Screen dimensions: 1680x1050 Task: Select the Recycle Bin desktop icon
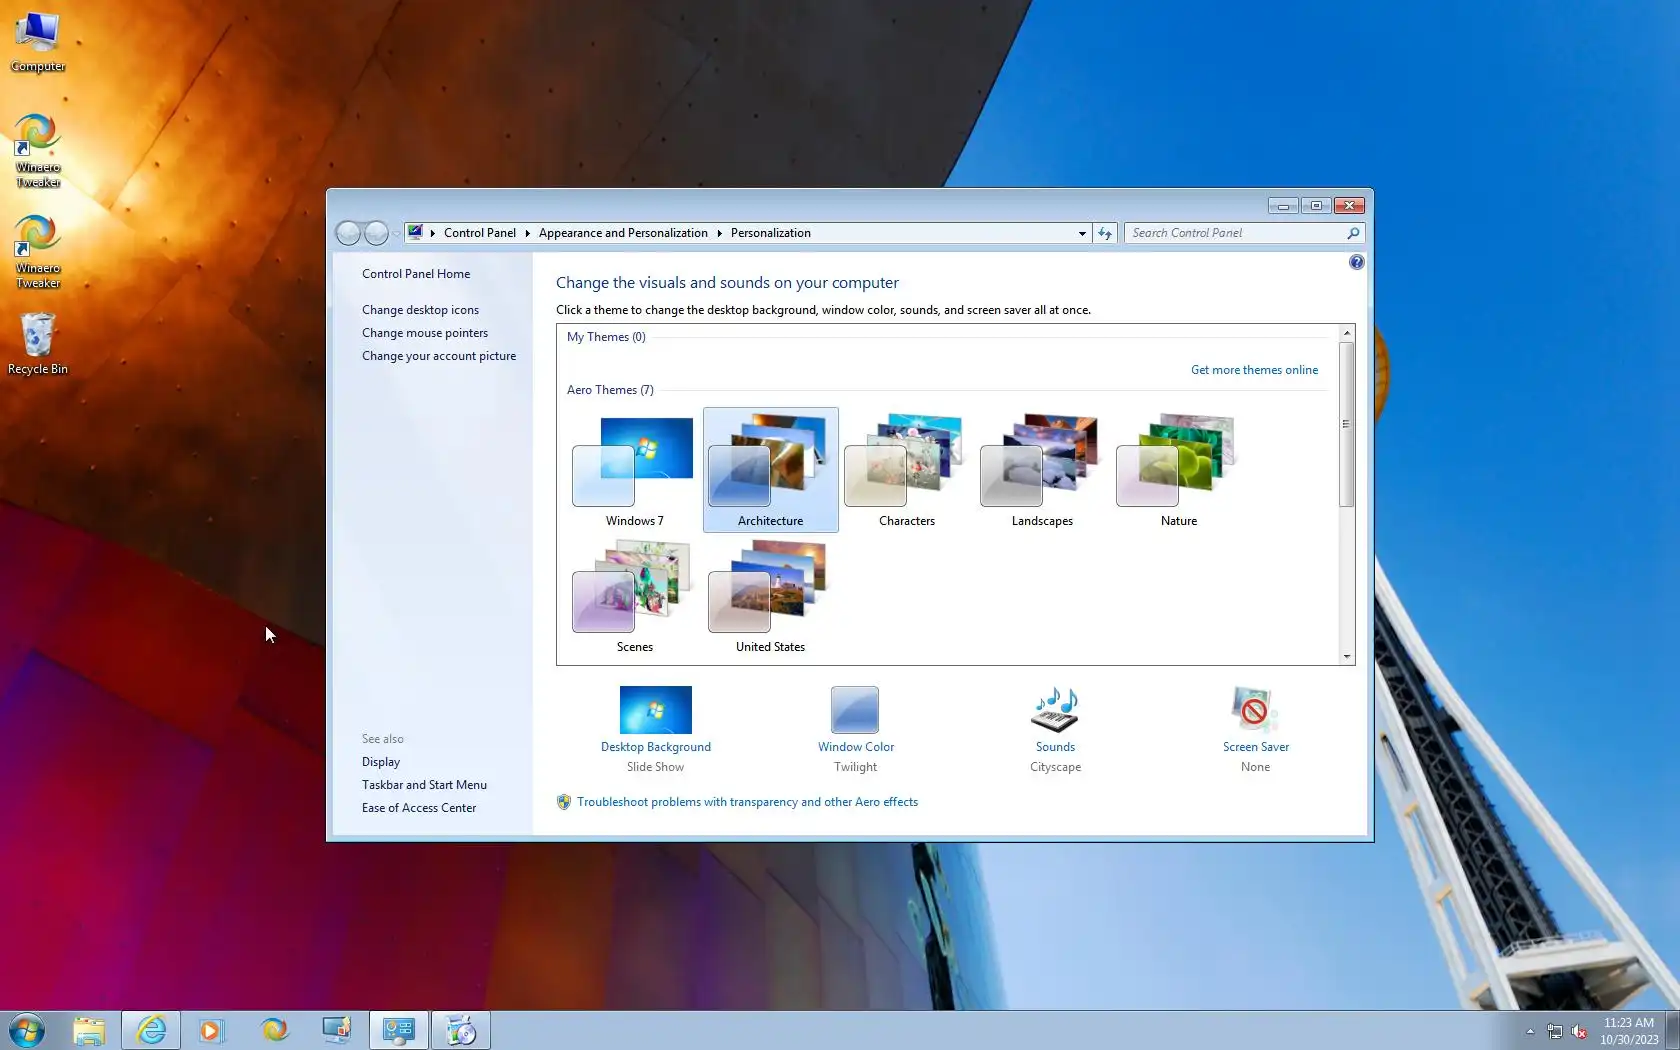38,343
